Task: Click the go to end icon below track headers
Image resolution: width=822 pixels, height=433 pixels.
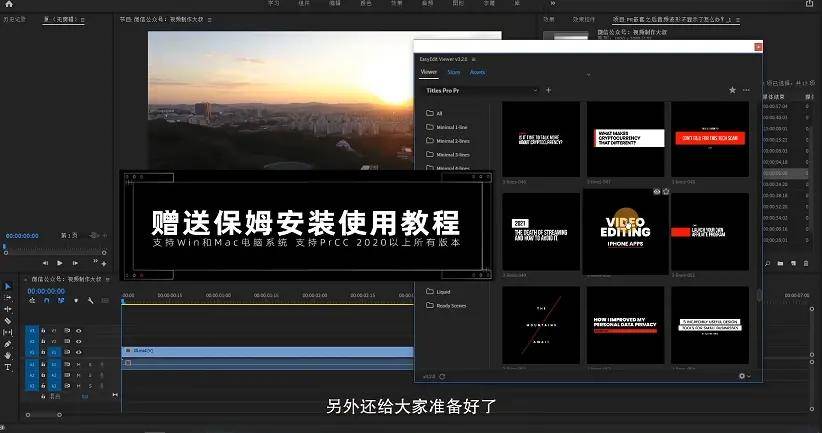Action: [x=115, y=395]
